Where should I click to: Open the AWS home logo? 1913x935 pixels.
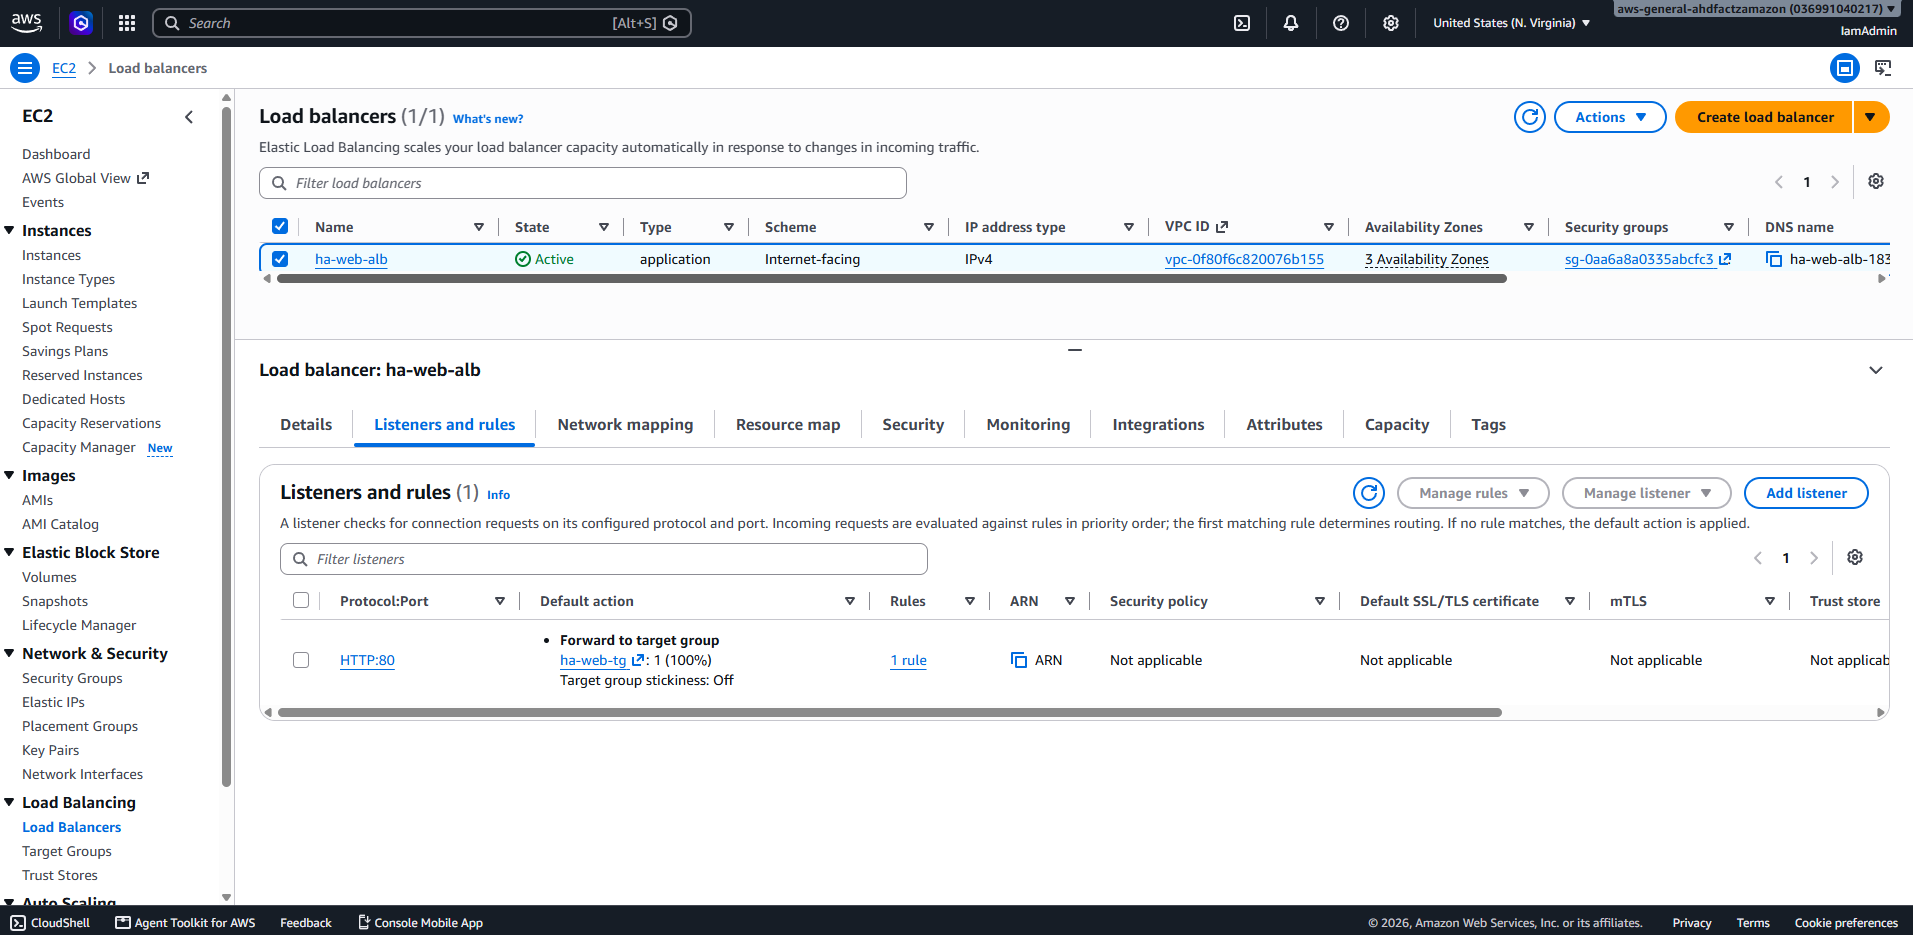(27, 22)
